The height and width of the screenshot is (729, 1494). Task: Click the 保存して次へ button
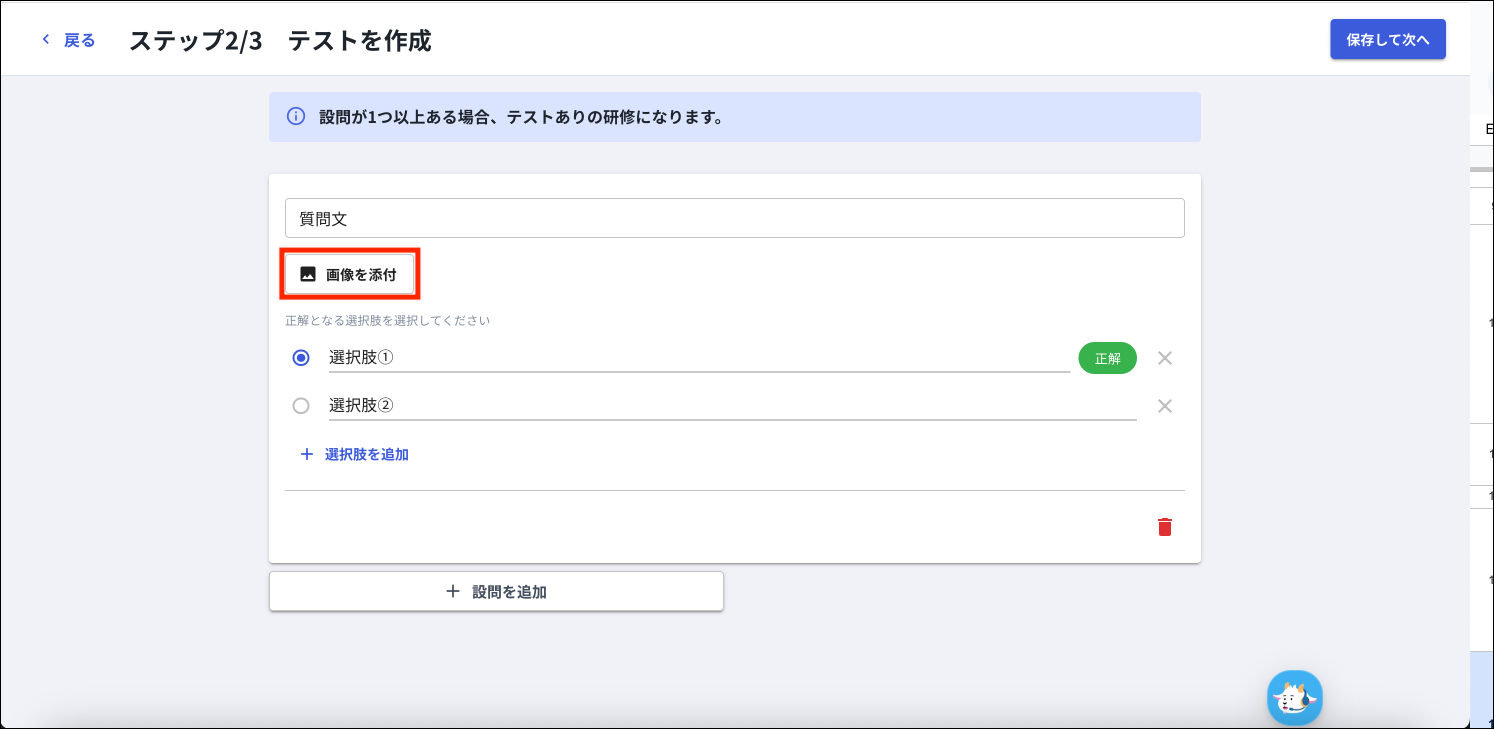point(1387,40)
